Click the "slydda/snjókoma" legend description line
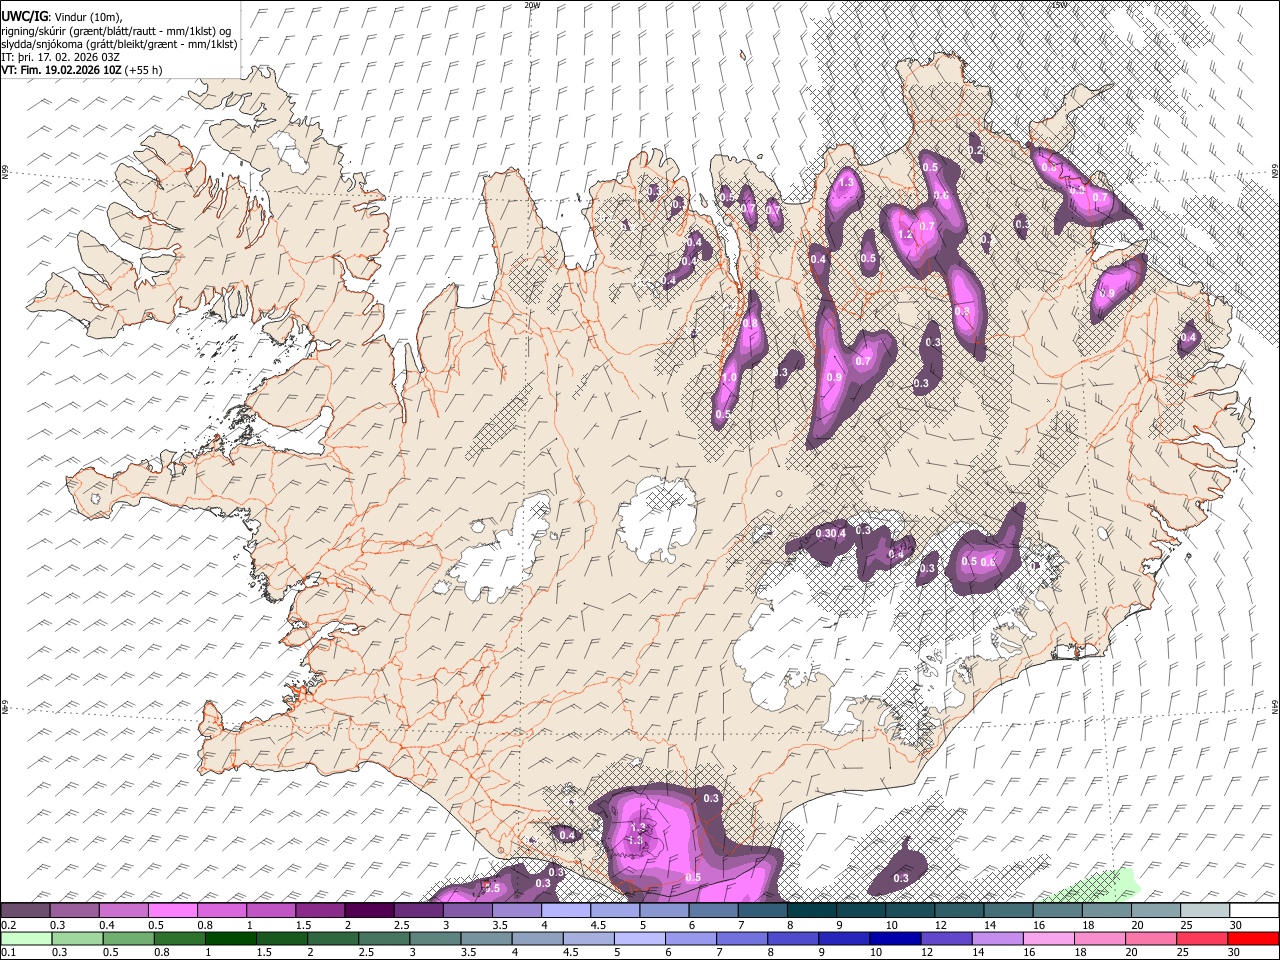Viewport: 1280px width, 960px height. [119, 44]
